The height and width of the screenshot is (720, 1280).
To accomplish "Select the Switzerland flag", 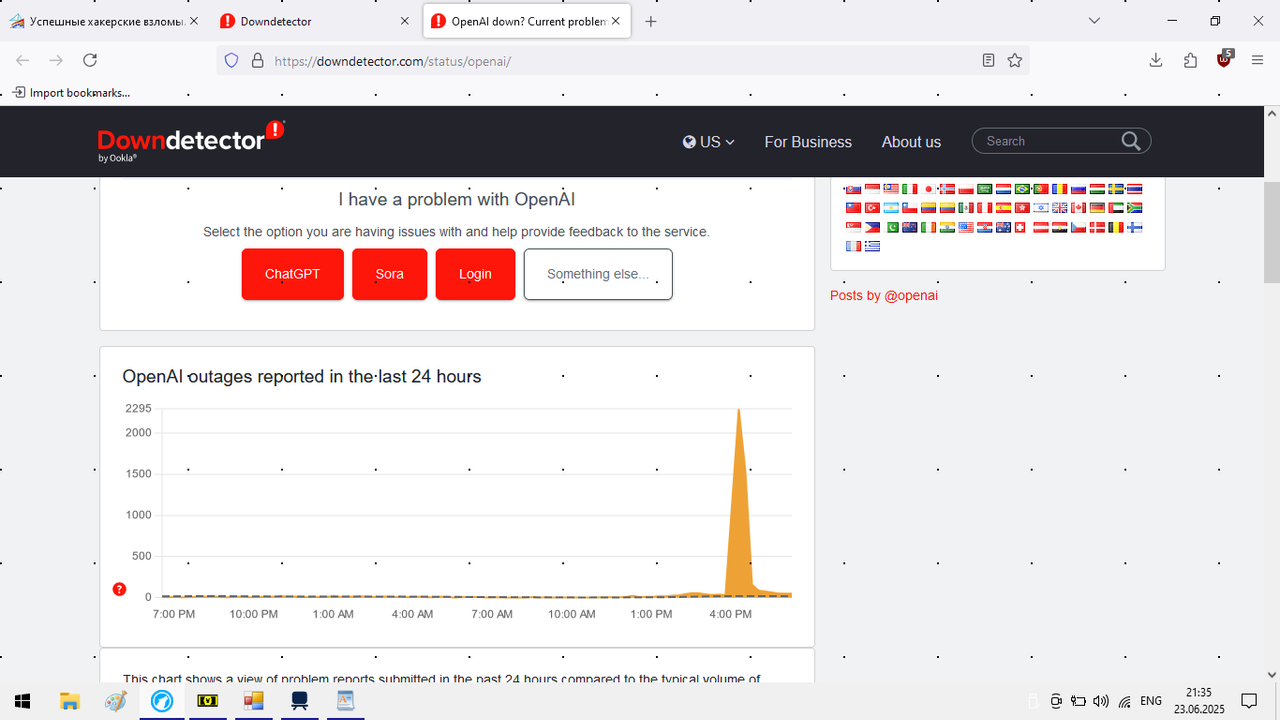I will pos(1020,227).
